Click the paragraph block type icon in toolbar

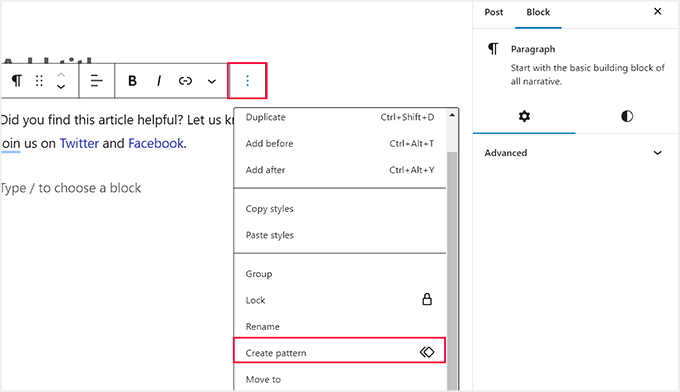tap(16, 81)
